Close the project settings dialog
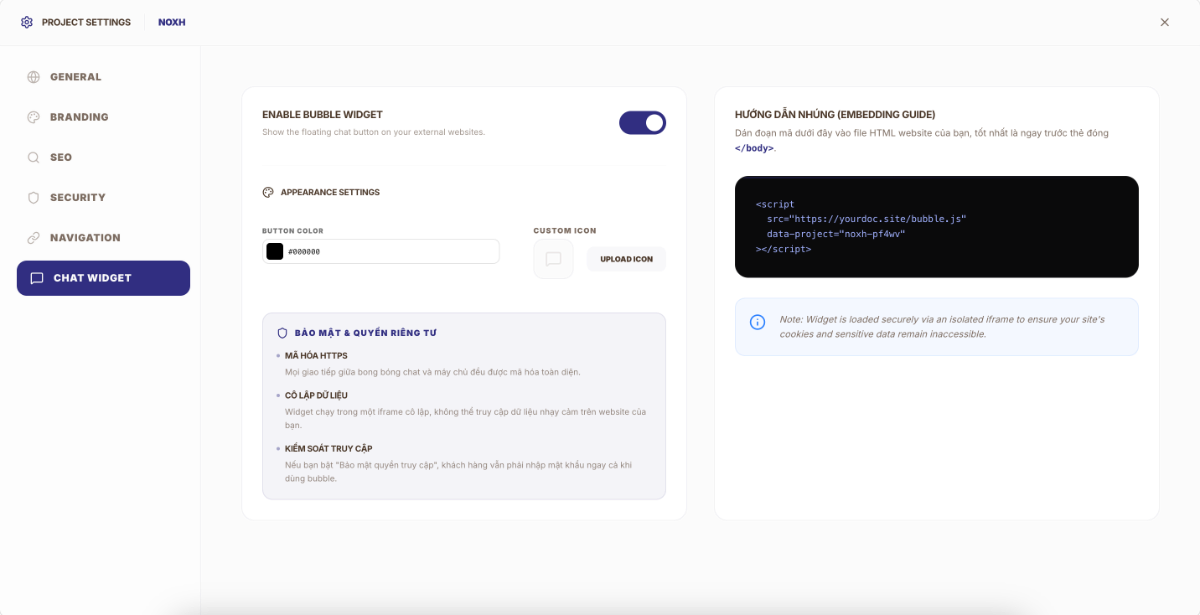 (x=1164, y=22)
